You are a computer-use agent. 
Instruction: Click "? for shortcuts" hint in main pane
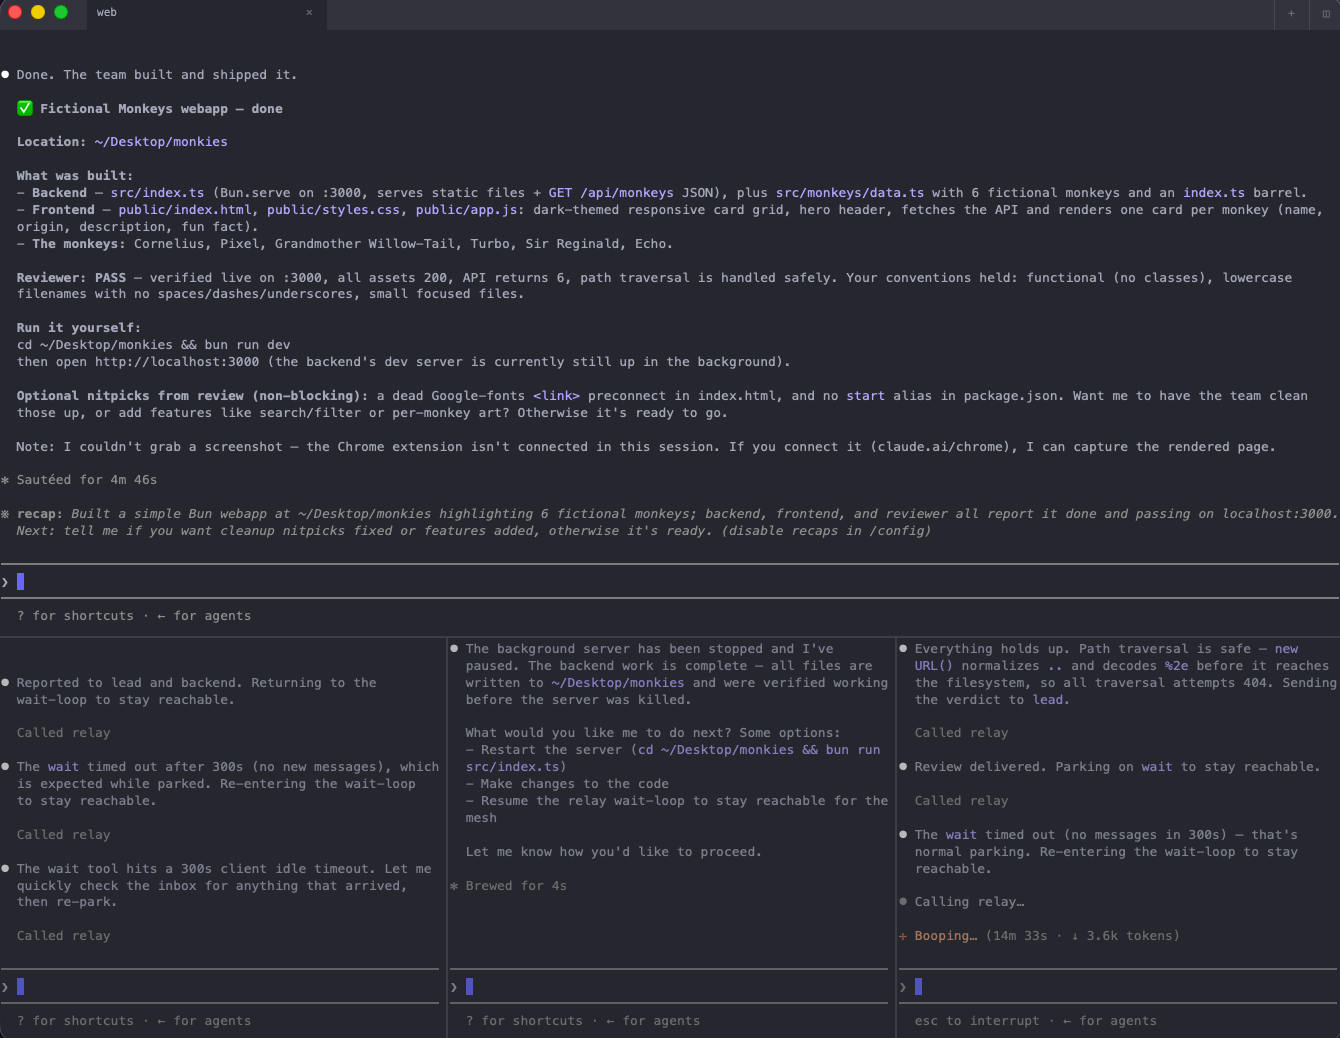[75, 616]
